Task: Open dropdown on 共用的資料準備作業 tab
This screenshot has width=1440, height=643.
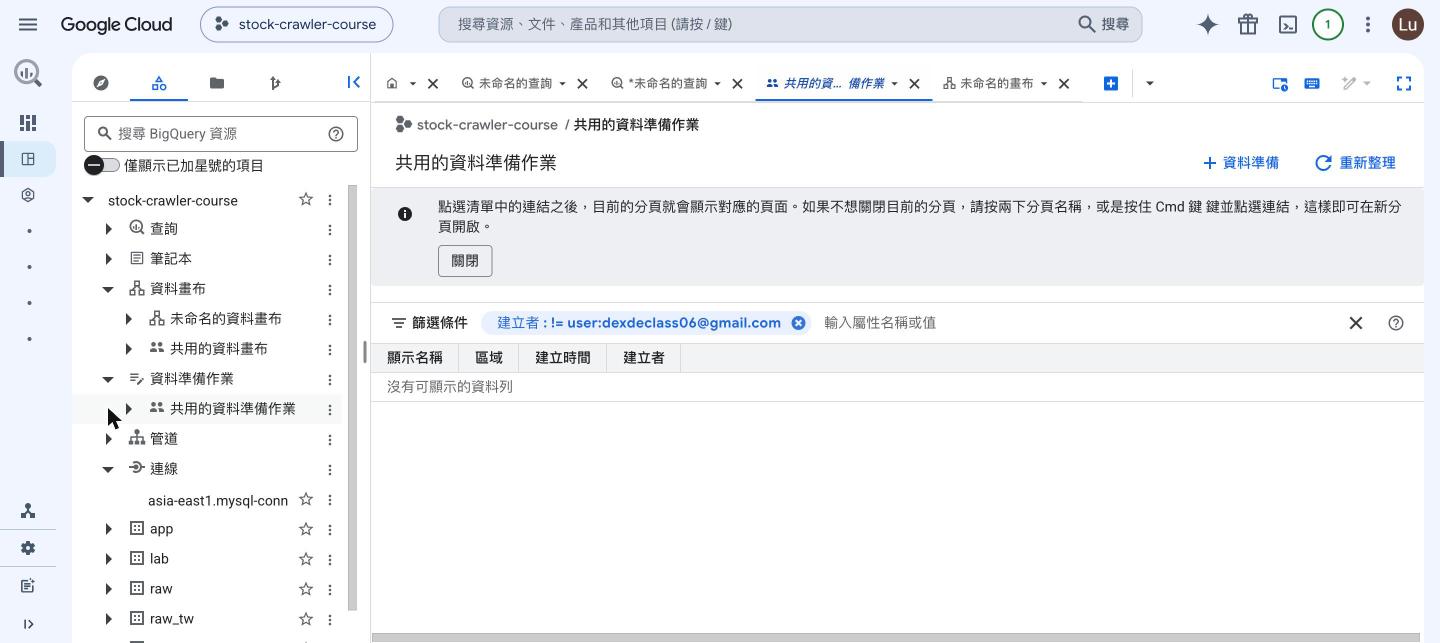Action: click(x=895, y=84)
